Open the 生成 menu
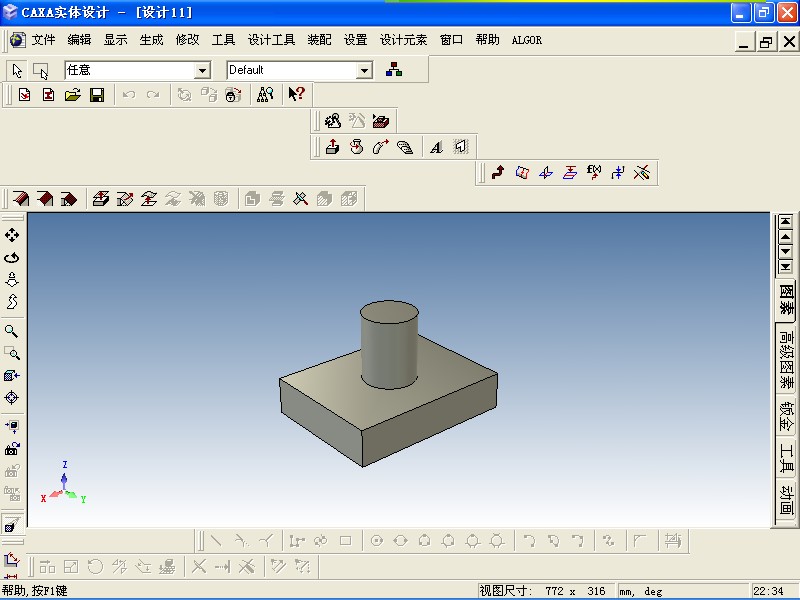 tap(152, 40)
